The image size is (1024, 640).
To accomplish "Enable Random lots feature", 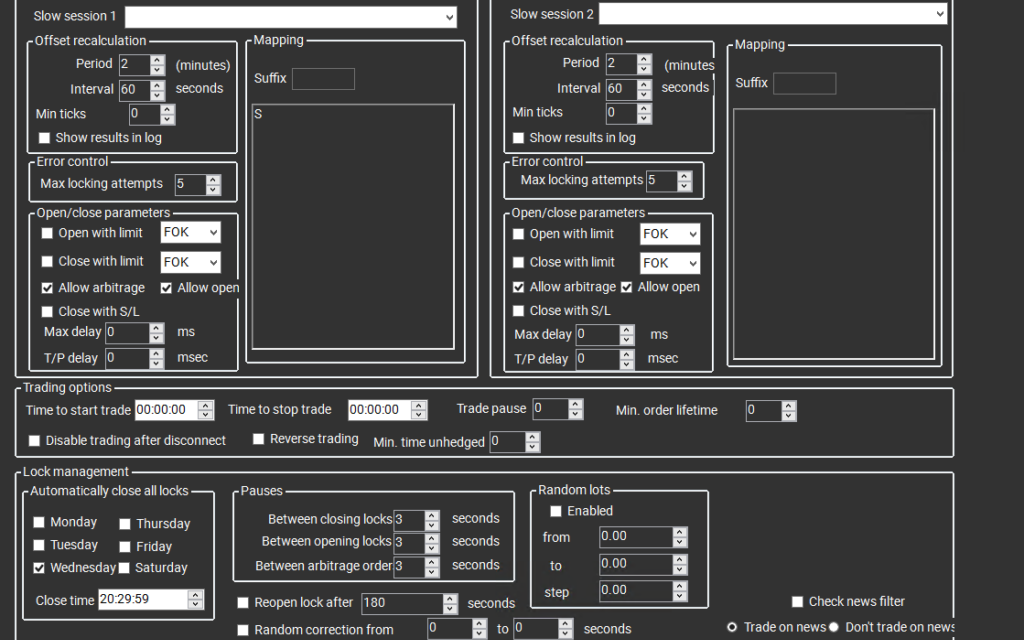I will (x=556, y=511).
